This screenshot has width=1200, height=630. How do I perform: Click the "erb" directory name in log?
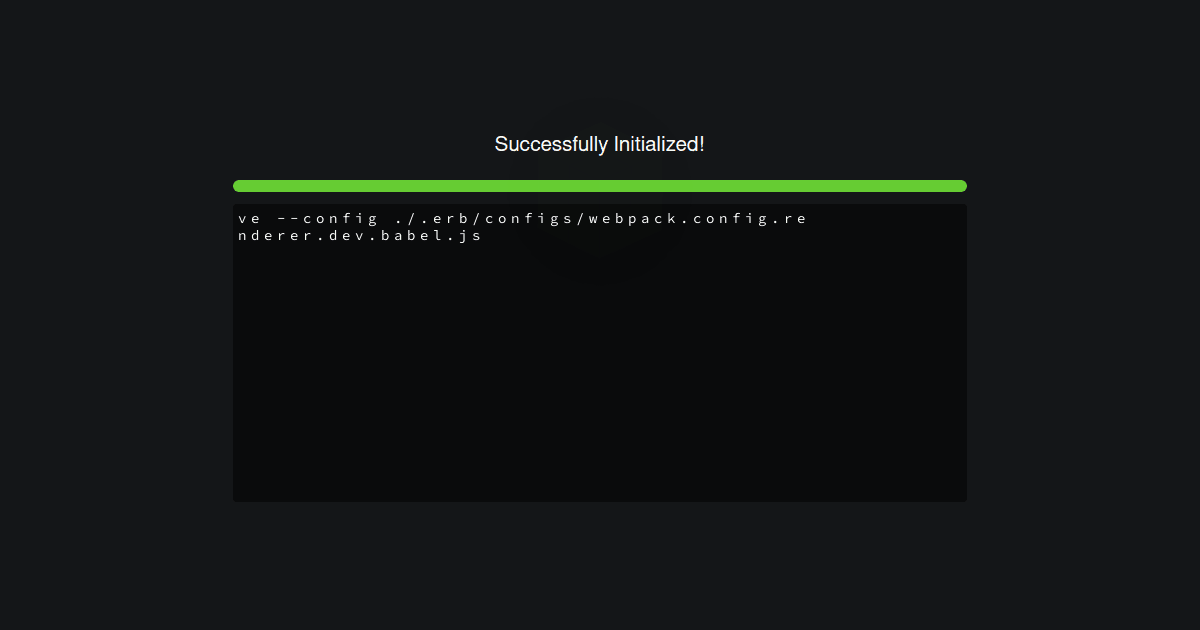click(x=451, y=218)
